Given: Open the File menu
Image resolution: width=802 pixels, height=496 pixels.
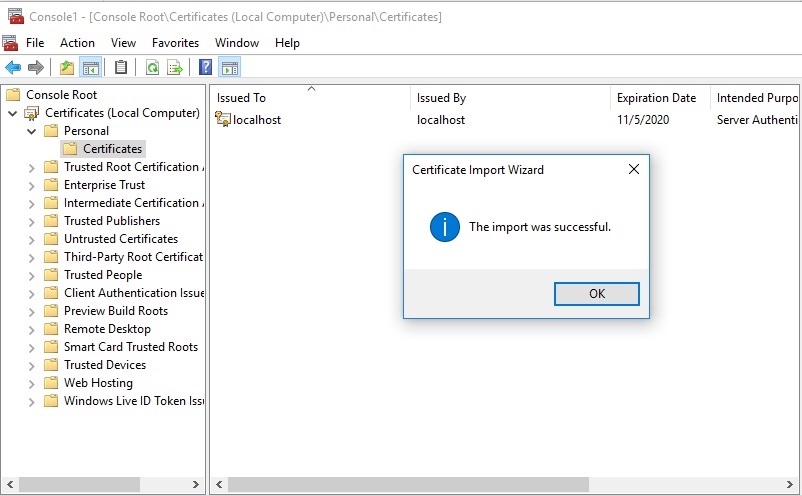Looking at the screenshot, I should (x=35, y=42).
